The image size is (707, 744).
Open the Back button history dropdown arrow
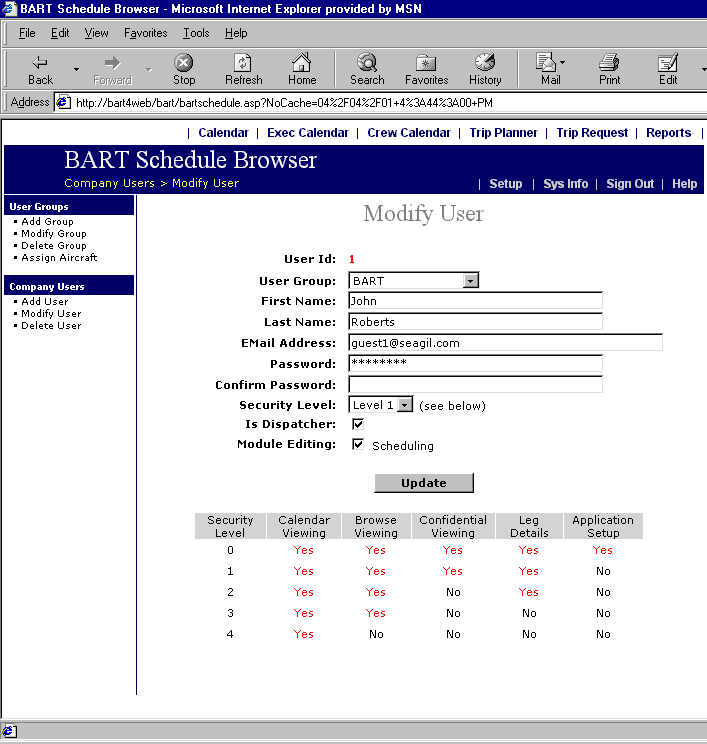tap(76, 69)
